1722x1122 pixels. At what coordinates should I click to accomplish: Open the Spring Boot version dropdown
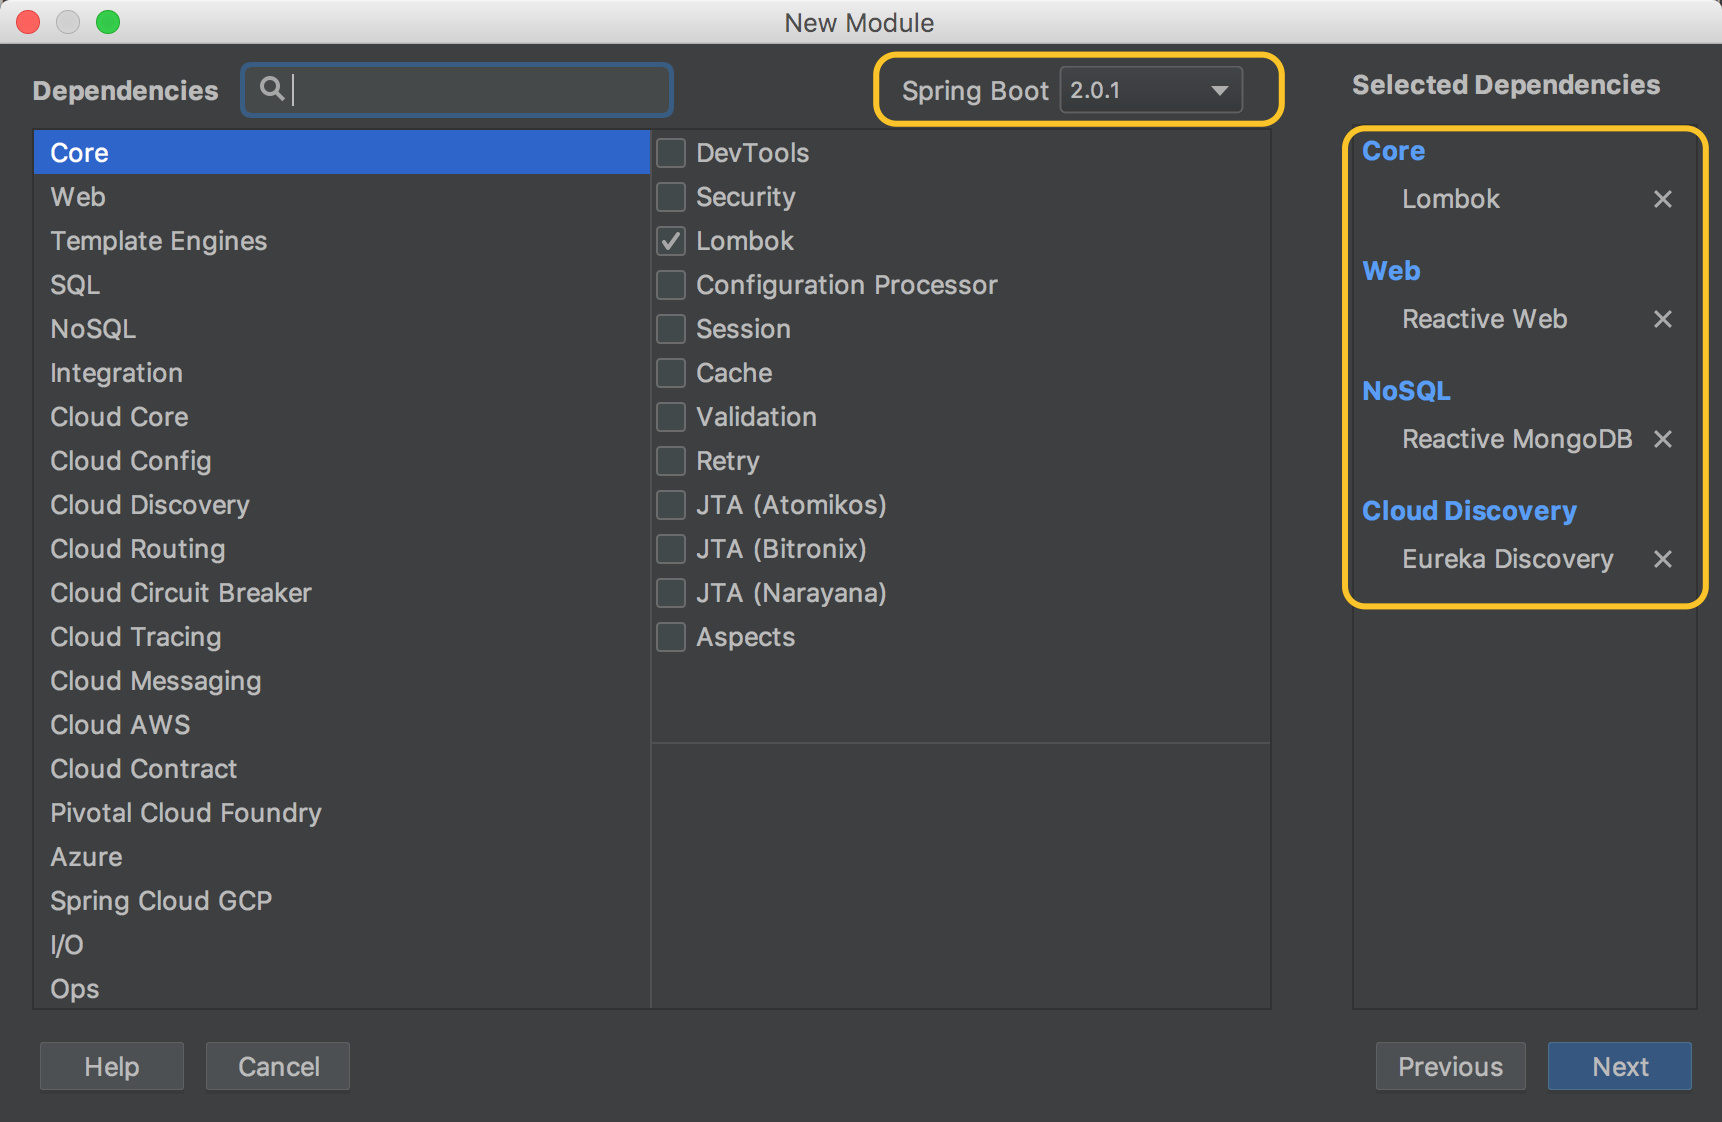pyautogui.click(x=1151, y=90)
